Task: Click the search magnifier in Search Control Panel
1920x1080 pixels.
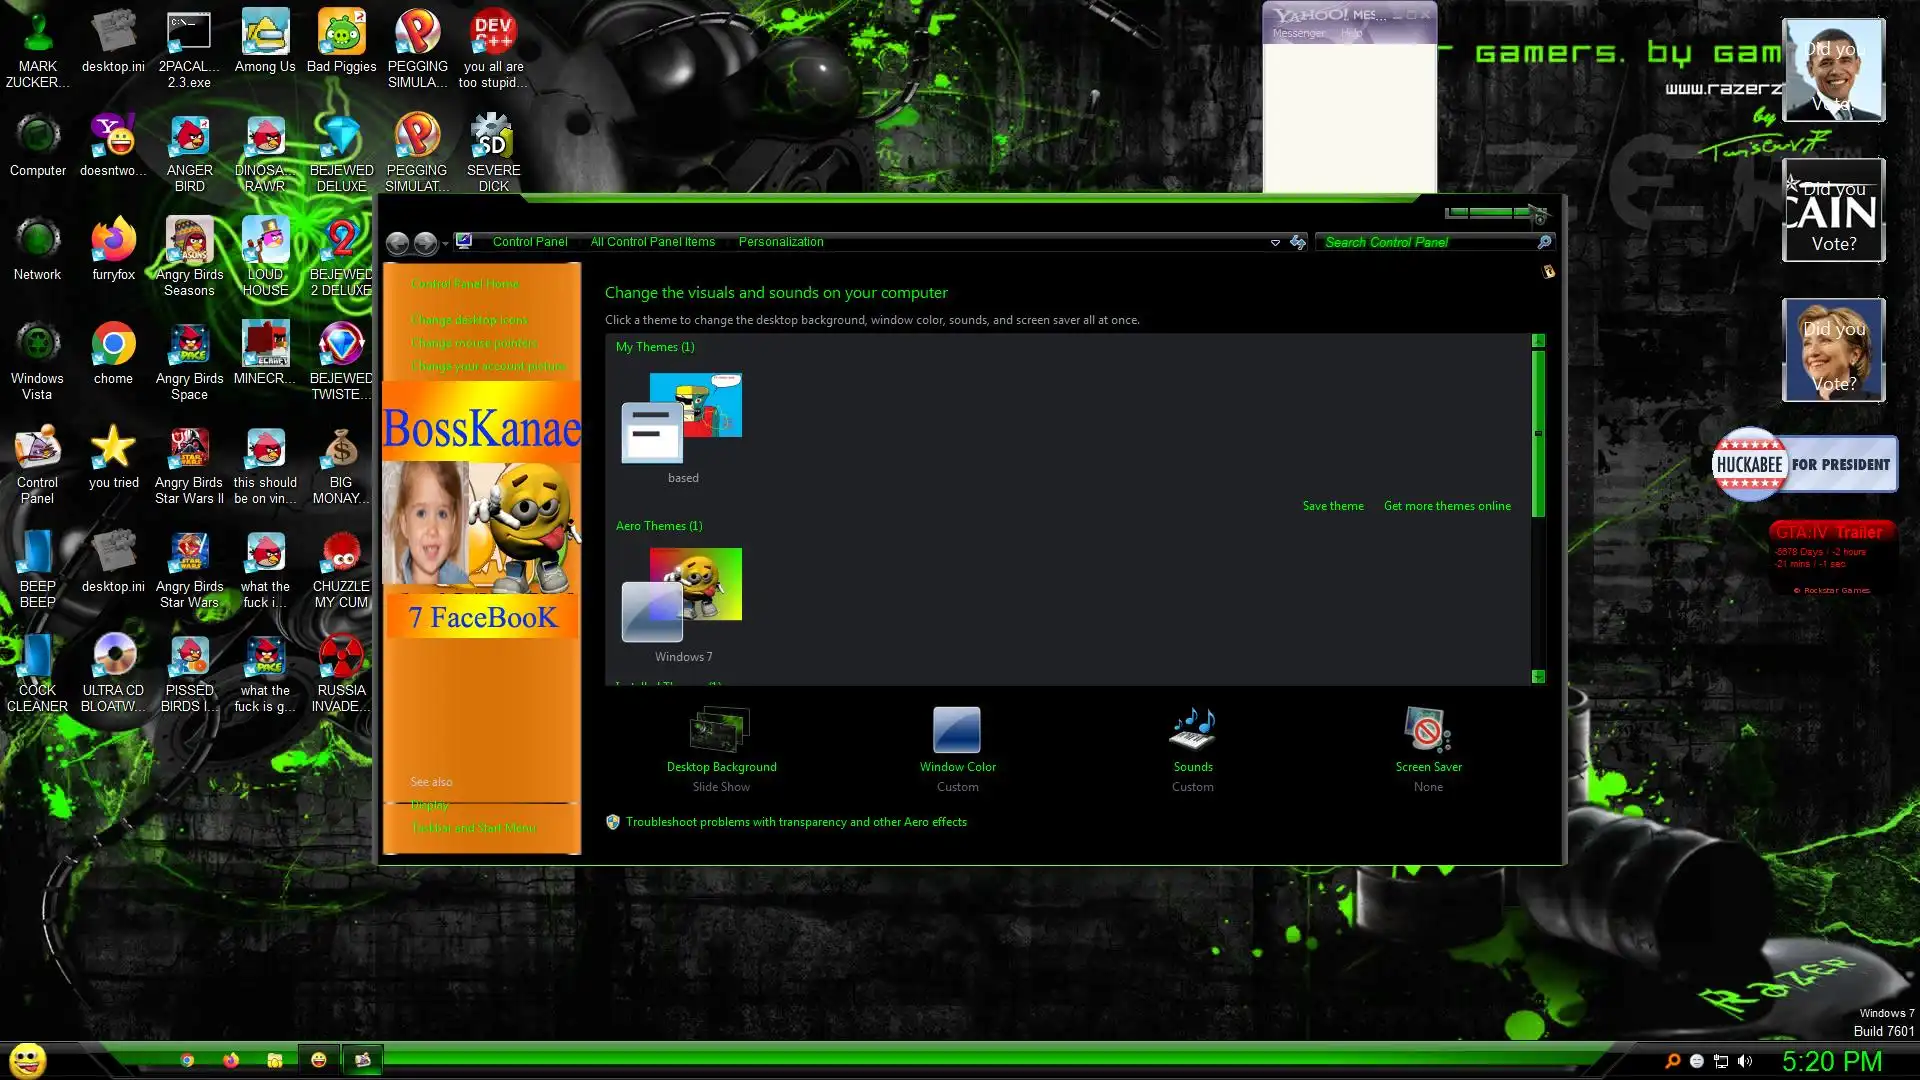Action: point(1544,242)
